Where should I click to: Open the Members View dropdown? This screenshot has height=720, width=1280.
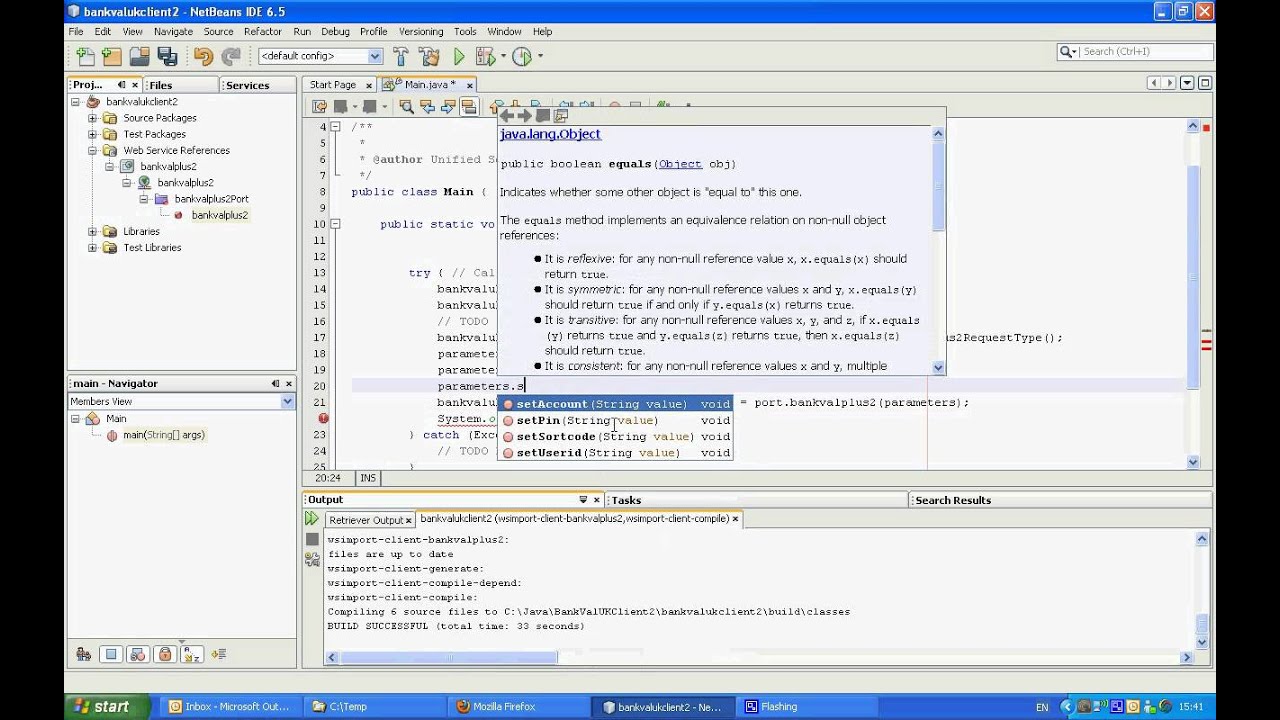click(x=287, y=401)
